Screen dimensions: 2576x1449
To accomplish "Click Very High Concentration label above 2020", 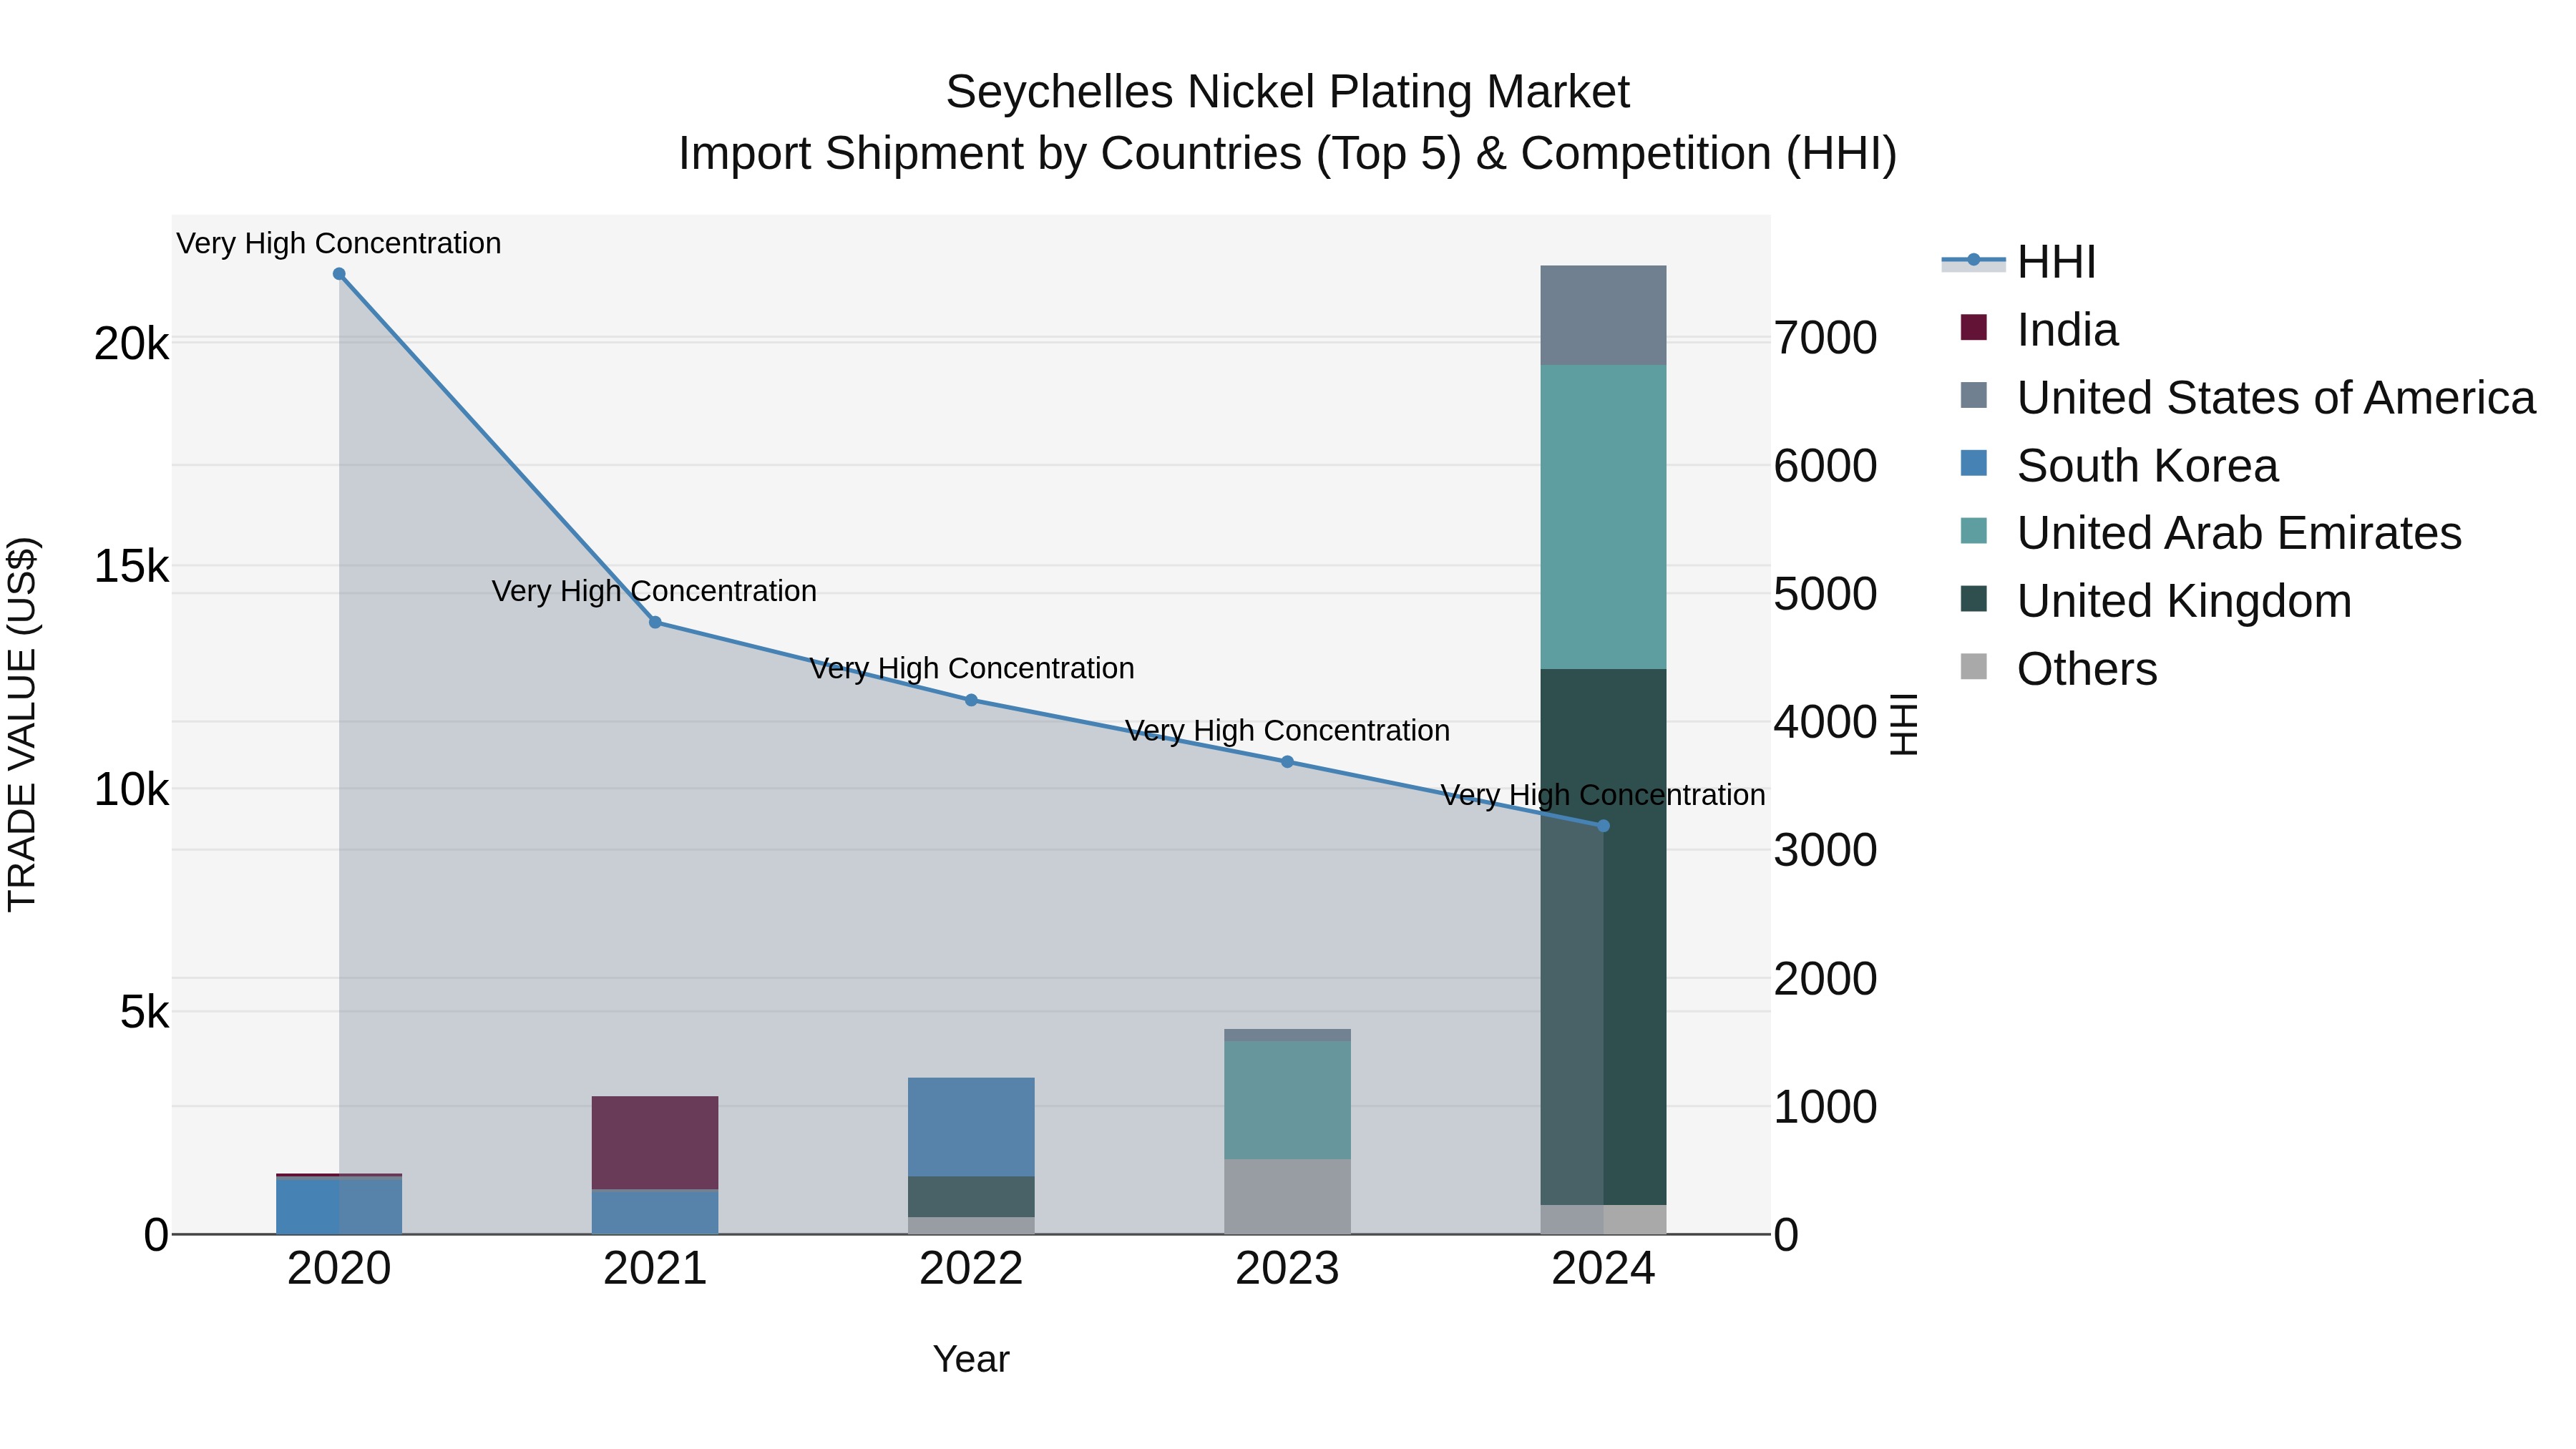I will point(339,243).
